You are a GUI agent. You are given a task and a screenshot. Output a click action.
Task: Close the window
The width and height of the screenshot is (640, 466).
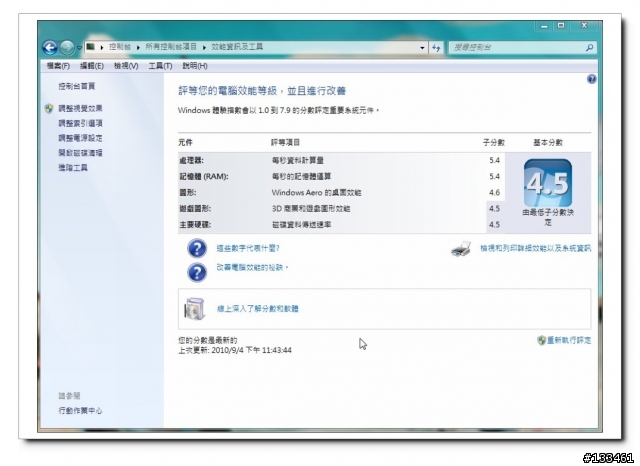coord(584,26)
